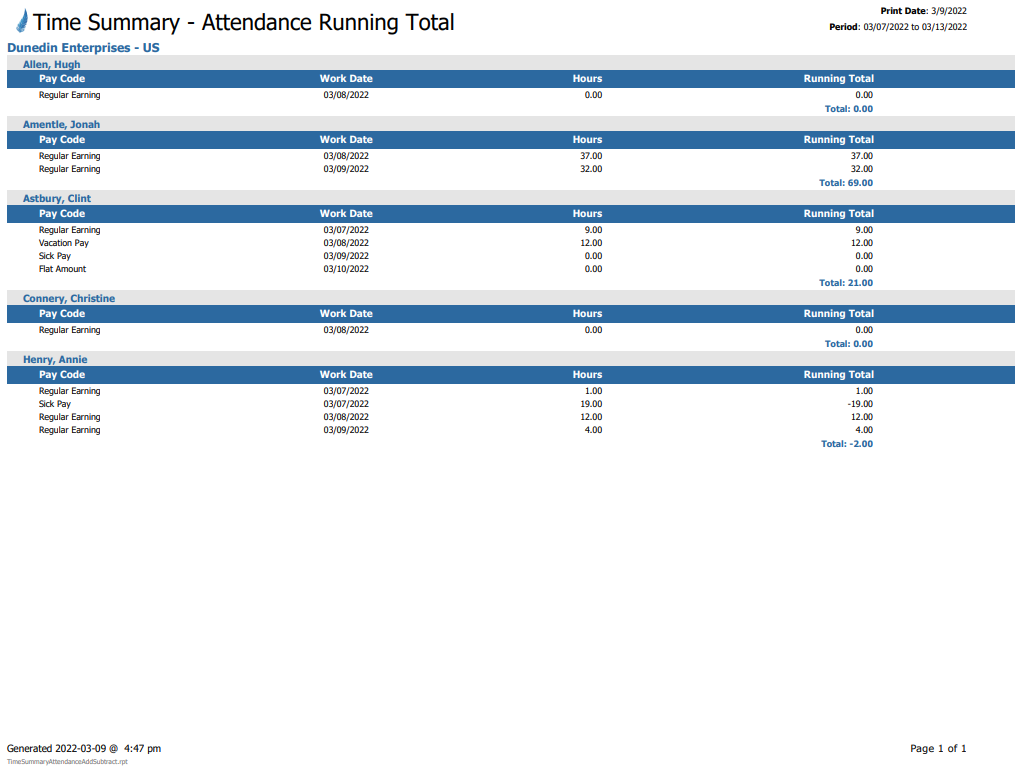Screen dimensions: 1022x778
Task: Click Work Date header under Amentle, Jonah
Action: 346,140
